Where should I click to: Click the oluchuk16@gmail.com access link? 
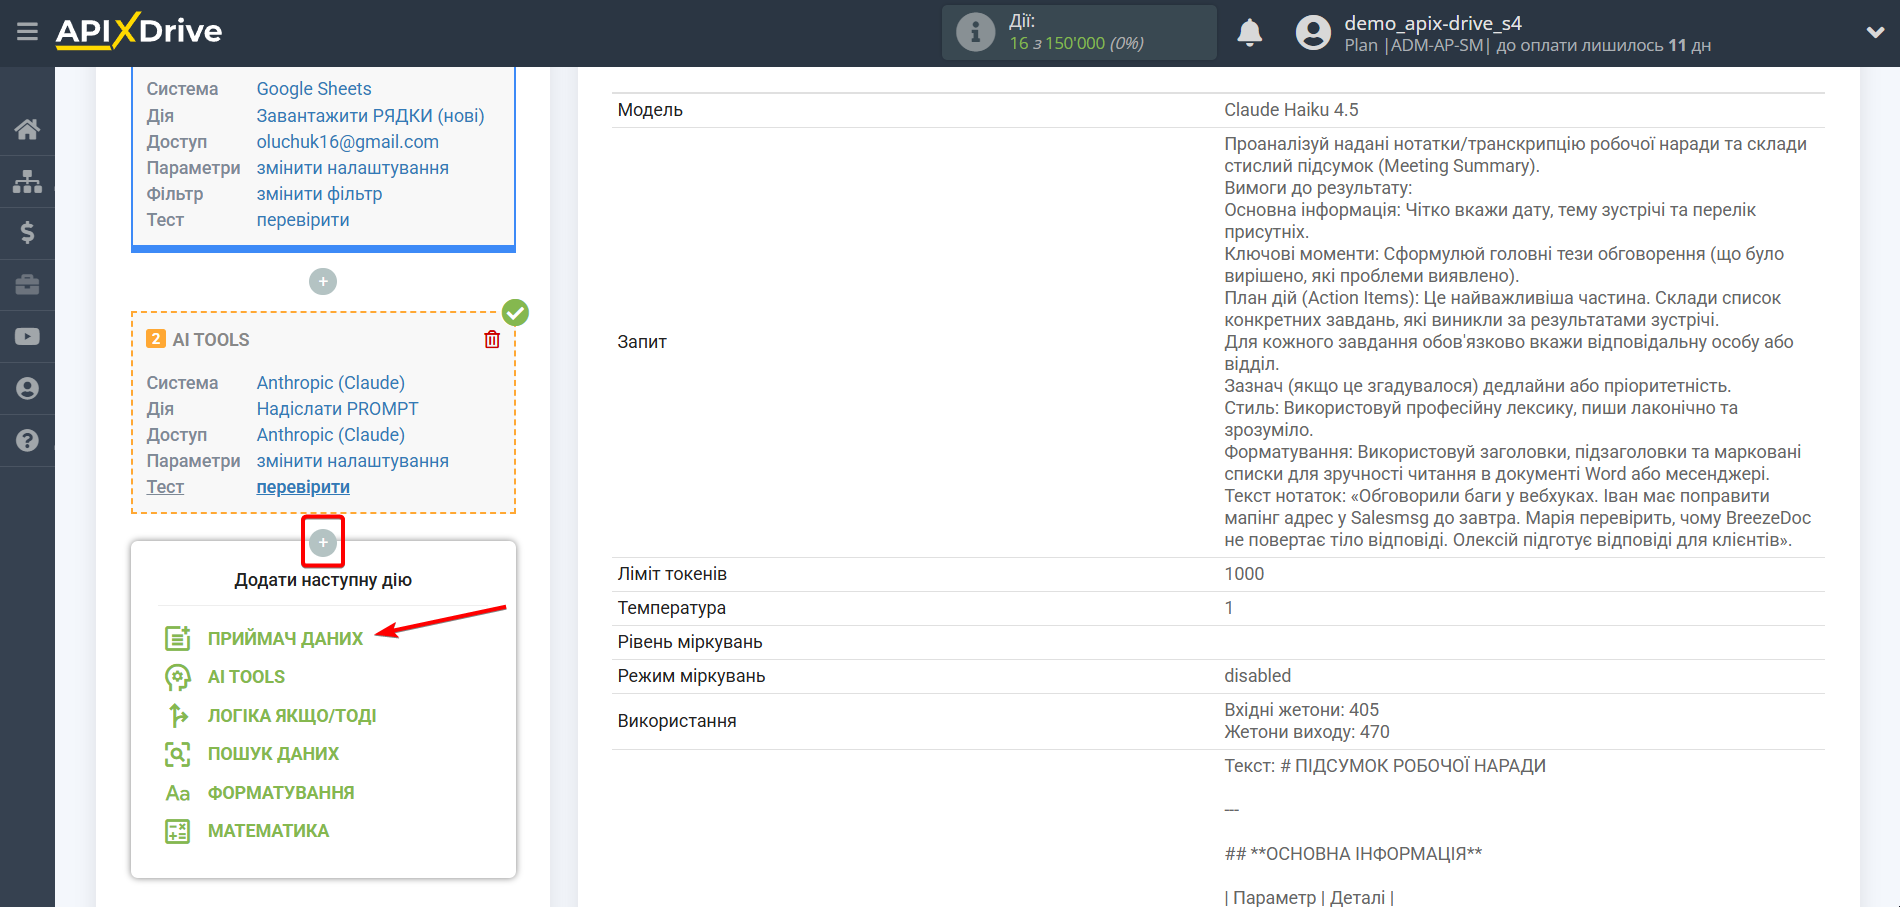click(x=348, y=142)
